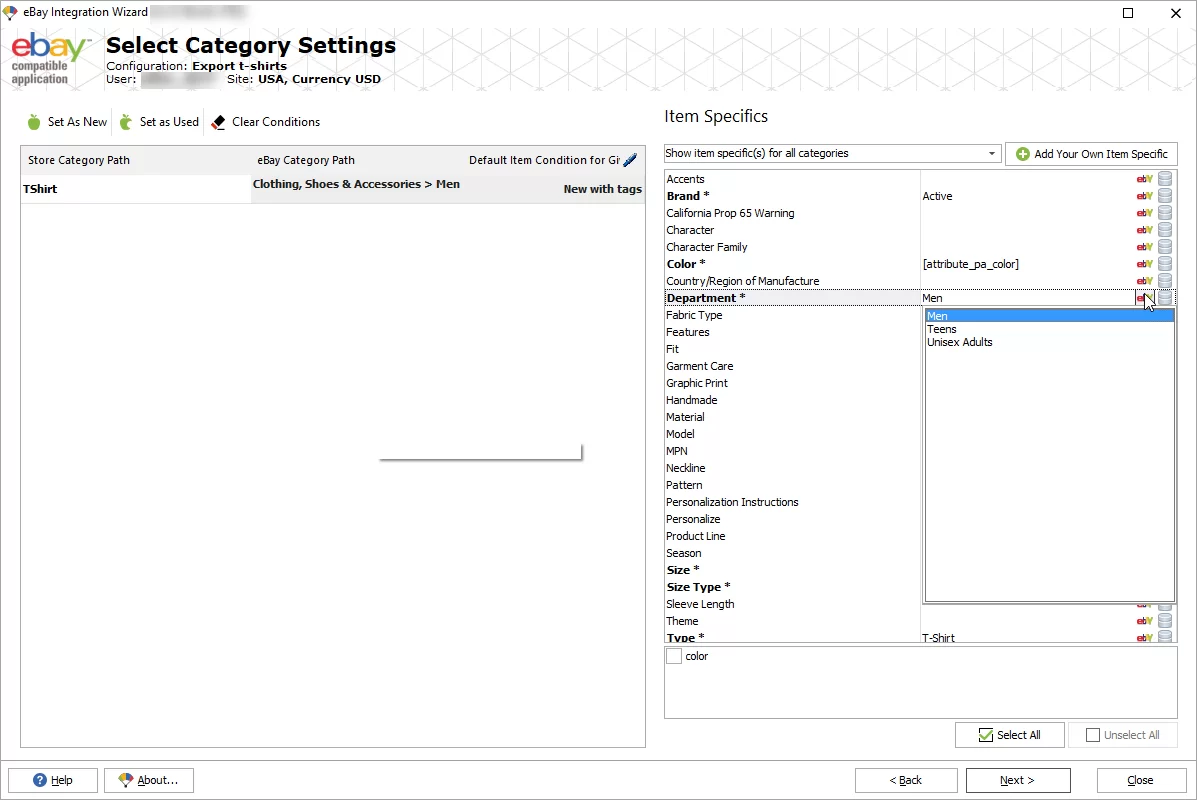Click the Set as Used apple icon
The image size is (1197, 800).
point(126,121)
